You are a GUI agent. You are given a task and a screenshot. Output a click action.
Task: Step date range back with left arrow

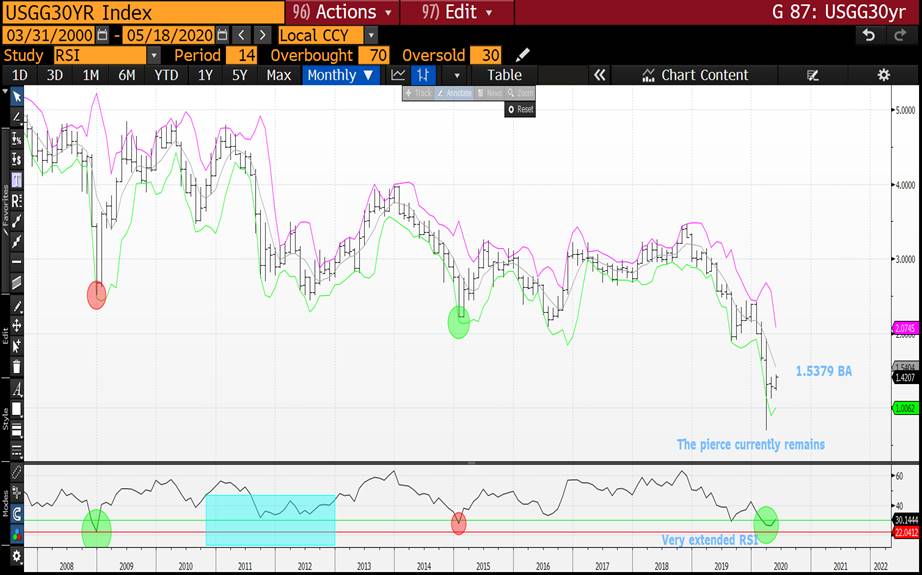(x=242, y=35)
